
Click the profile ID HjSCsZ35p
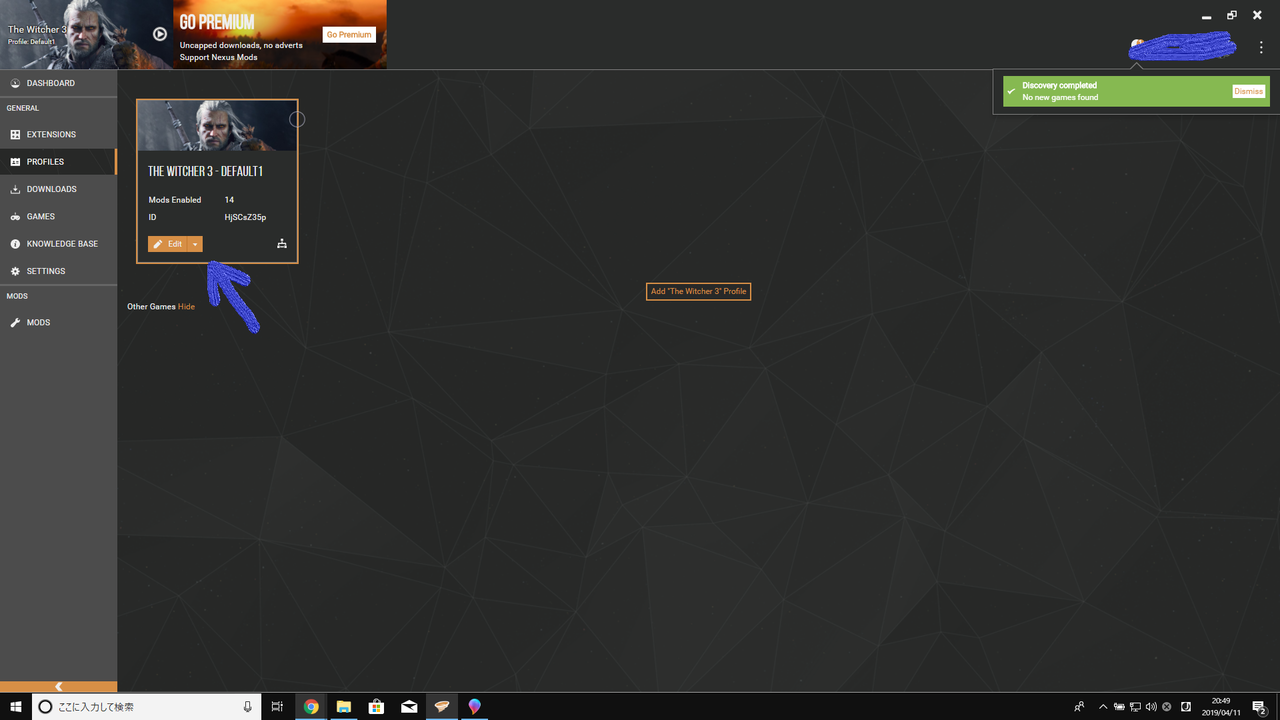point(245,217)
